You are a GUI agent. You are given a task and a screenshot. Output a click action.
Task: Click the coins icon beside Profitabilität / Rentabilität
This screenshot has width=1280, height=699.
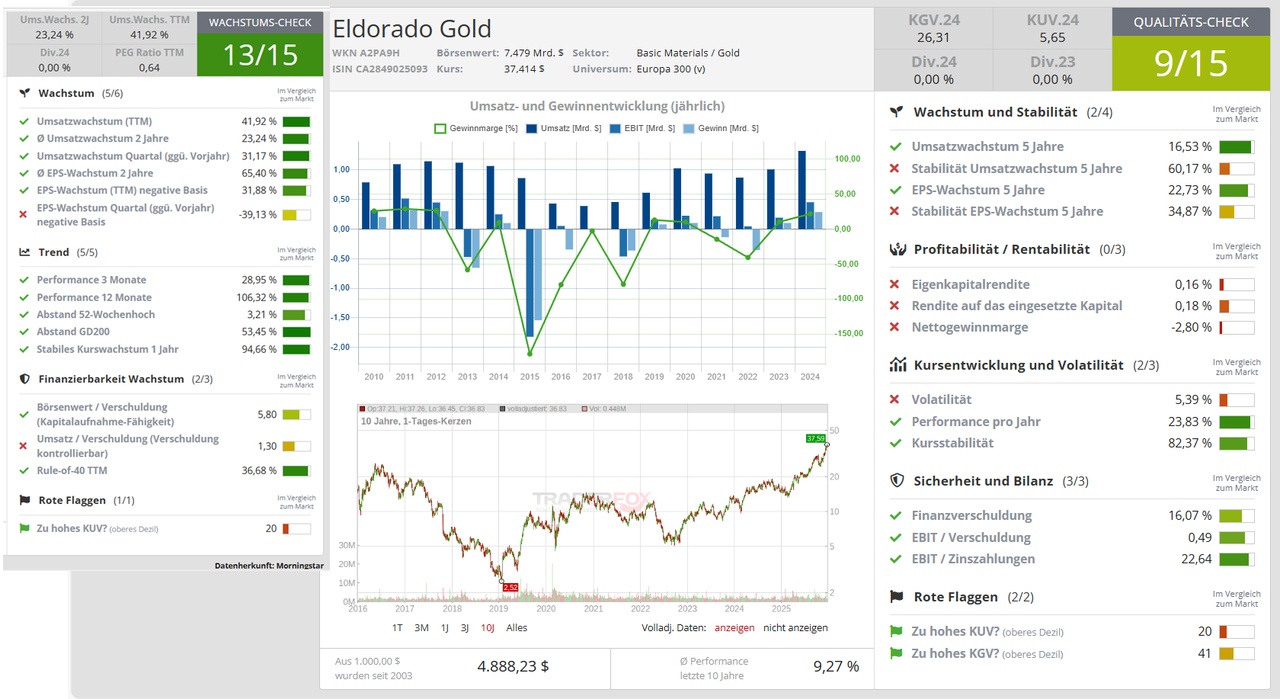(x=897, y=249)
